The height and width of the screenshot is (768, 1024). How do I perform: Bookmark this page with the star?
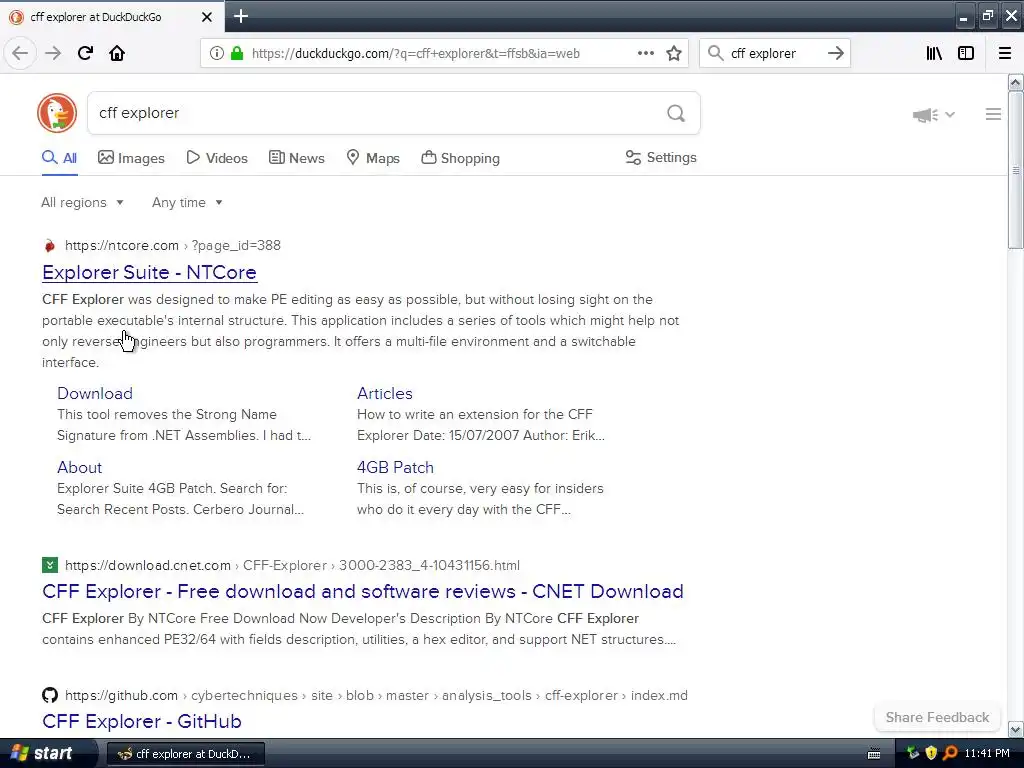(x=674, y=53)
